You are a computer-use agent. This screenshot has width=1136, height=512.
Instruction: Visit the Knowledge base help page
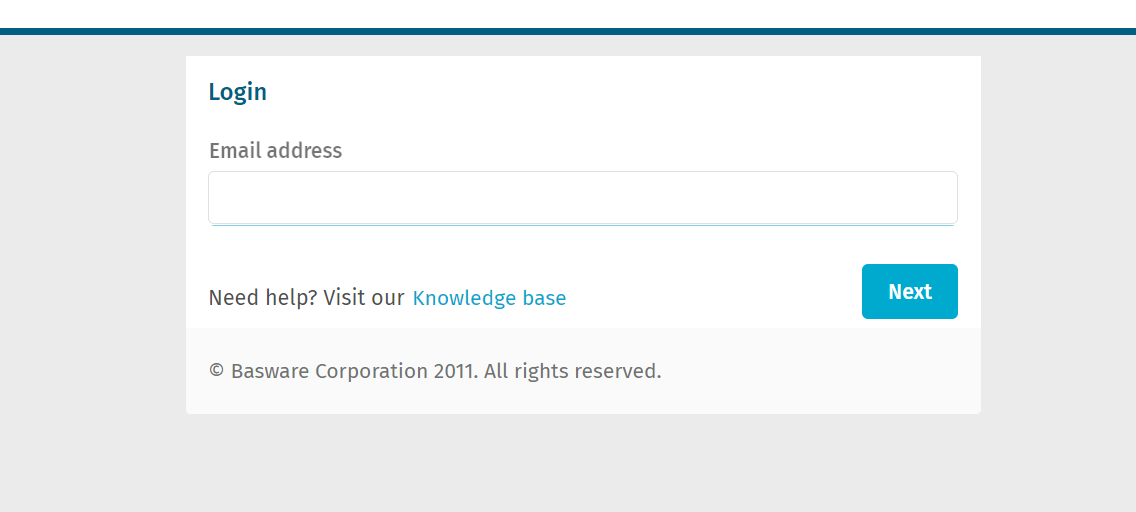tap(489, 298)
